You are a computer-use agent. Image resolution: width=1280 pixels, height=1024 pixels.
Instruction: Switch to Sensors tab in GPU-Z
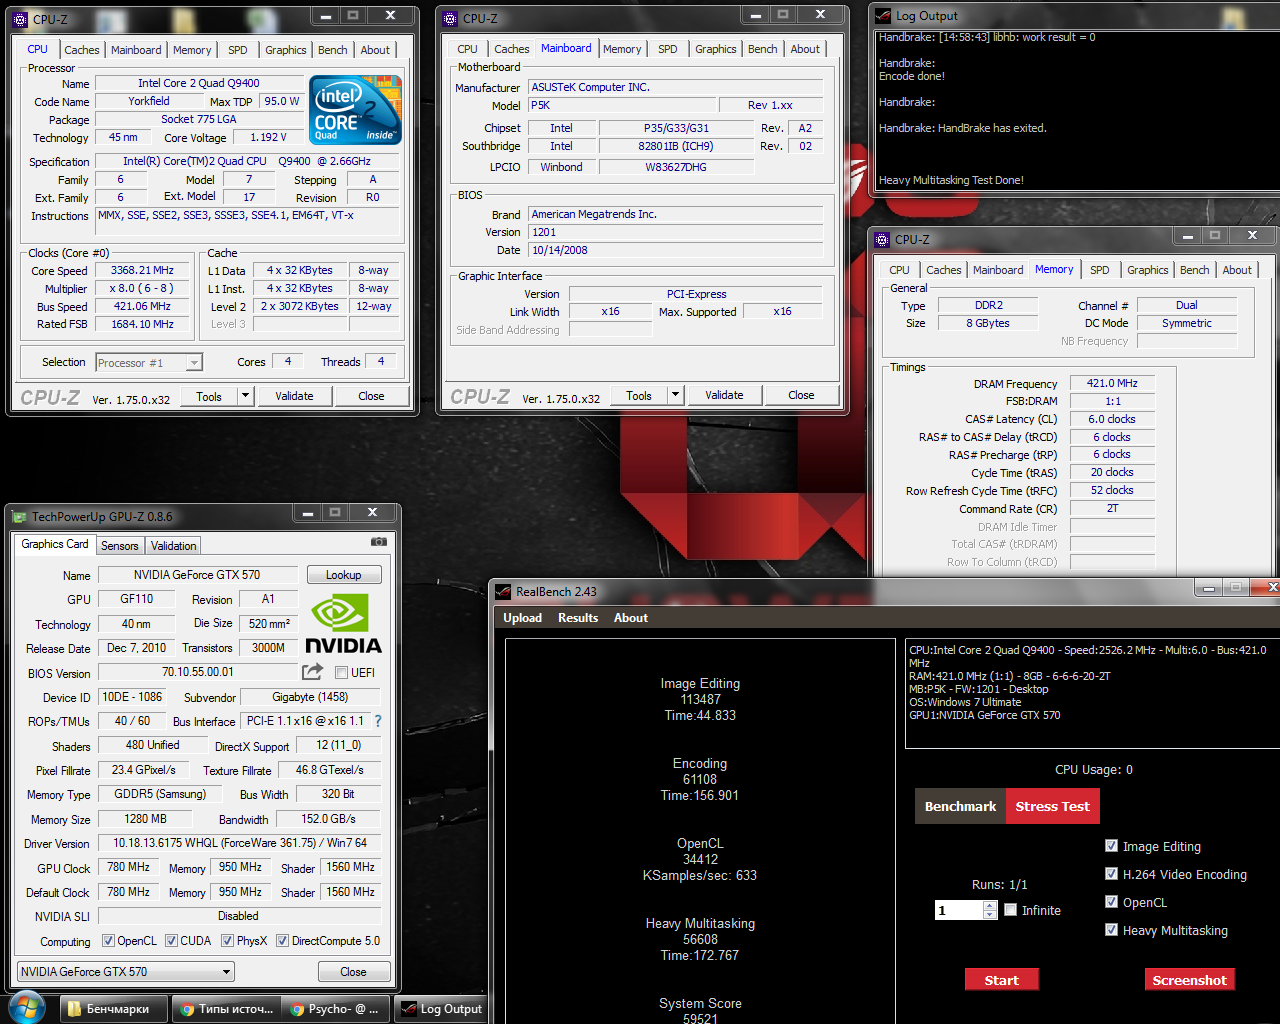[120, 546]
